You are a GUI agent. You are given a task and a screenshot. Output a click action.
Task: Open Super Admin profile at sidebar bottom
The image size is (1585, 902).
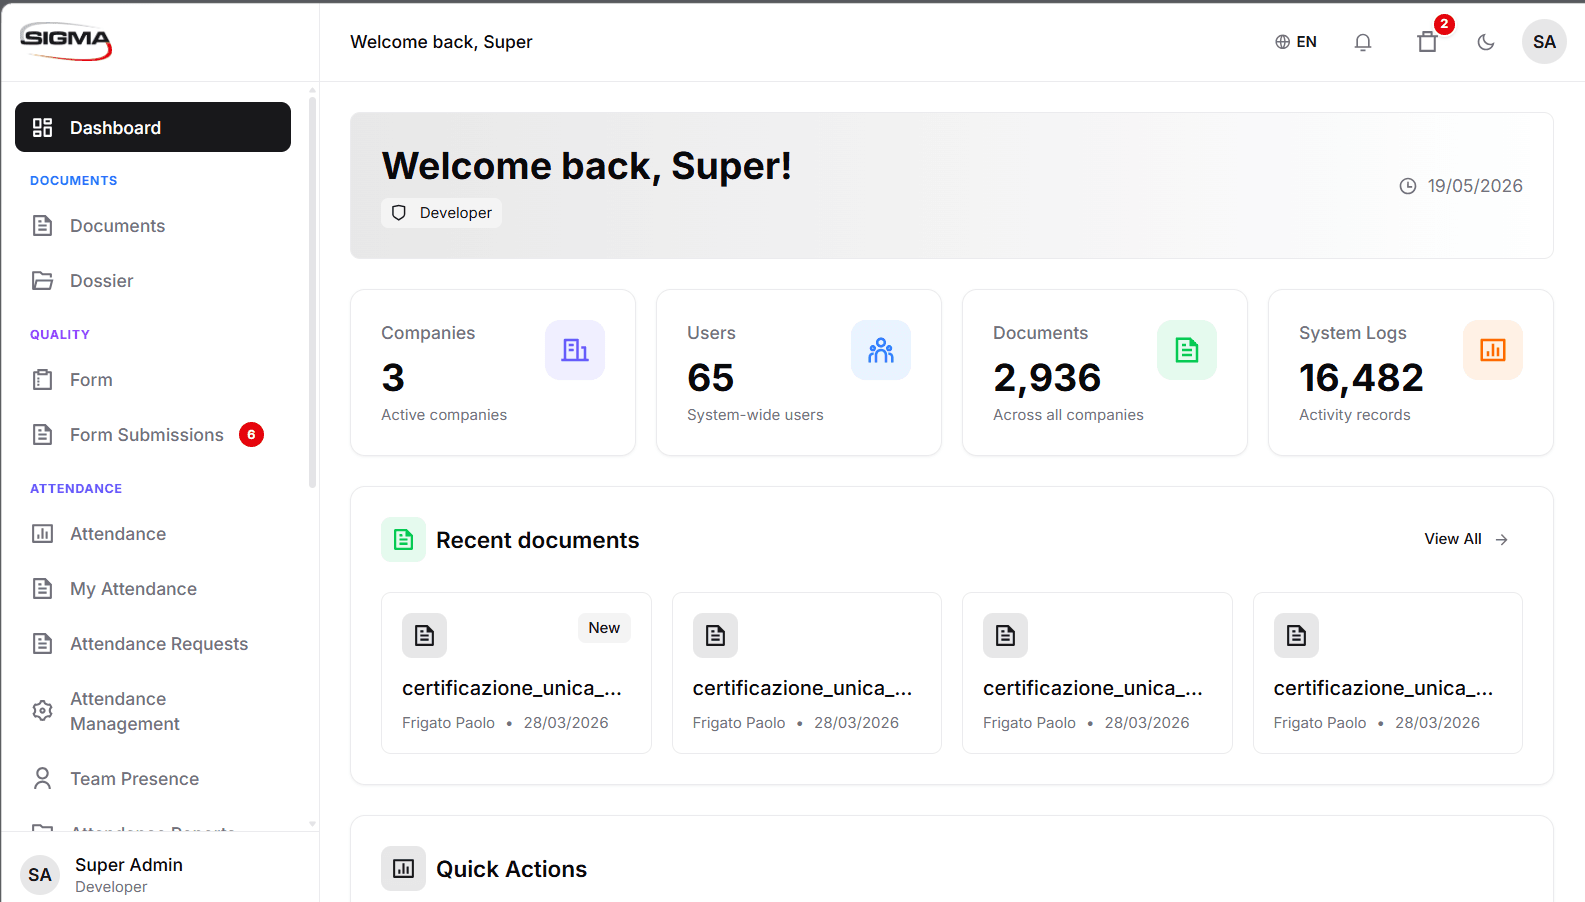point(160,874)
